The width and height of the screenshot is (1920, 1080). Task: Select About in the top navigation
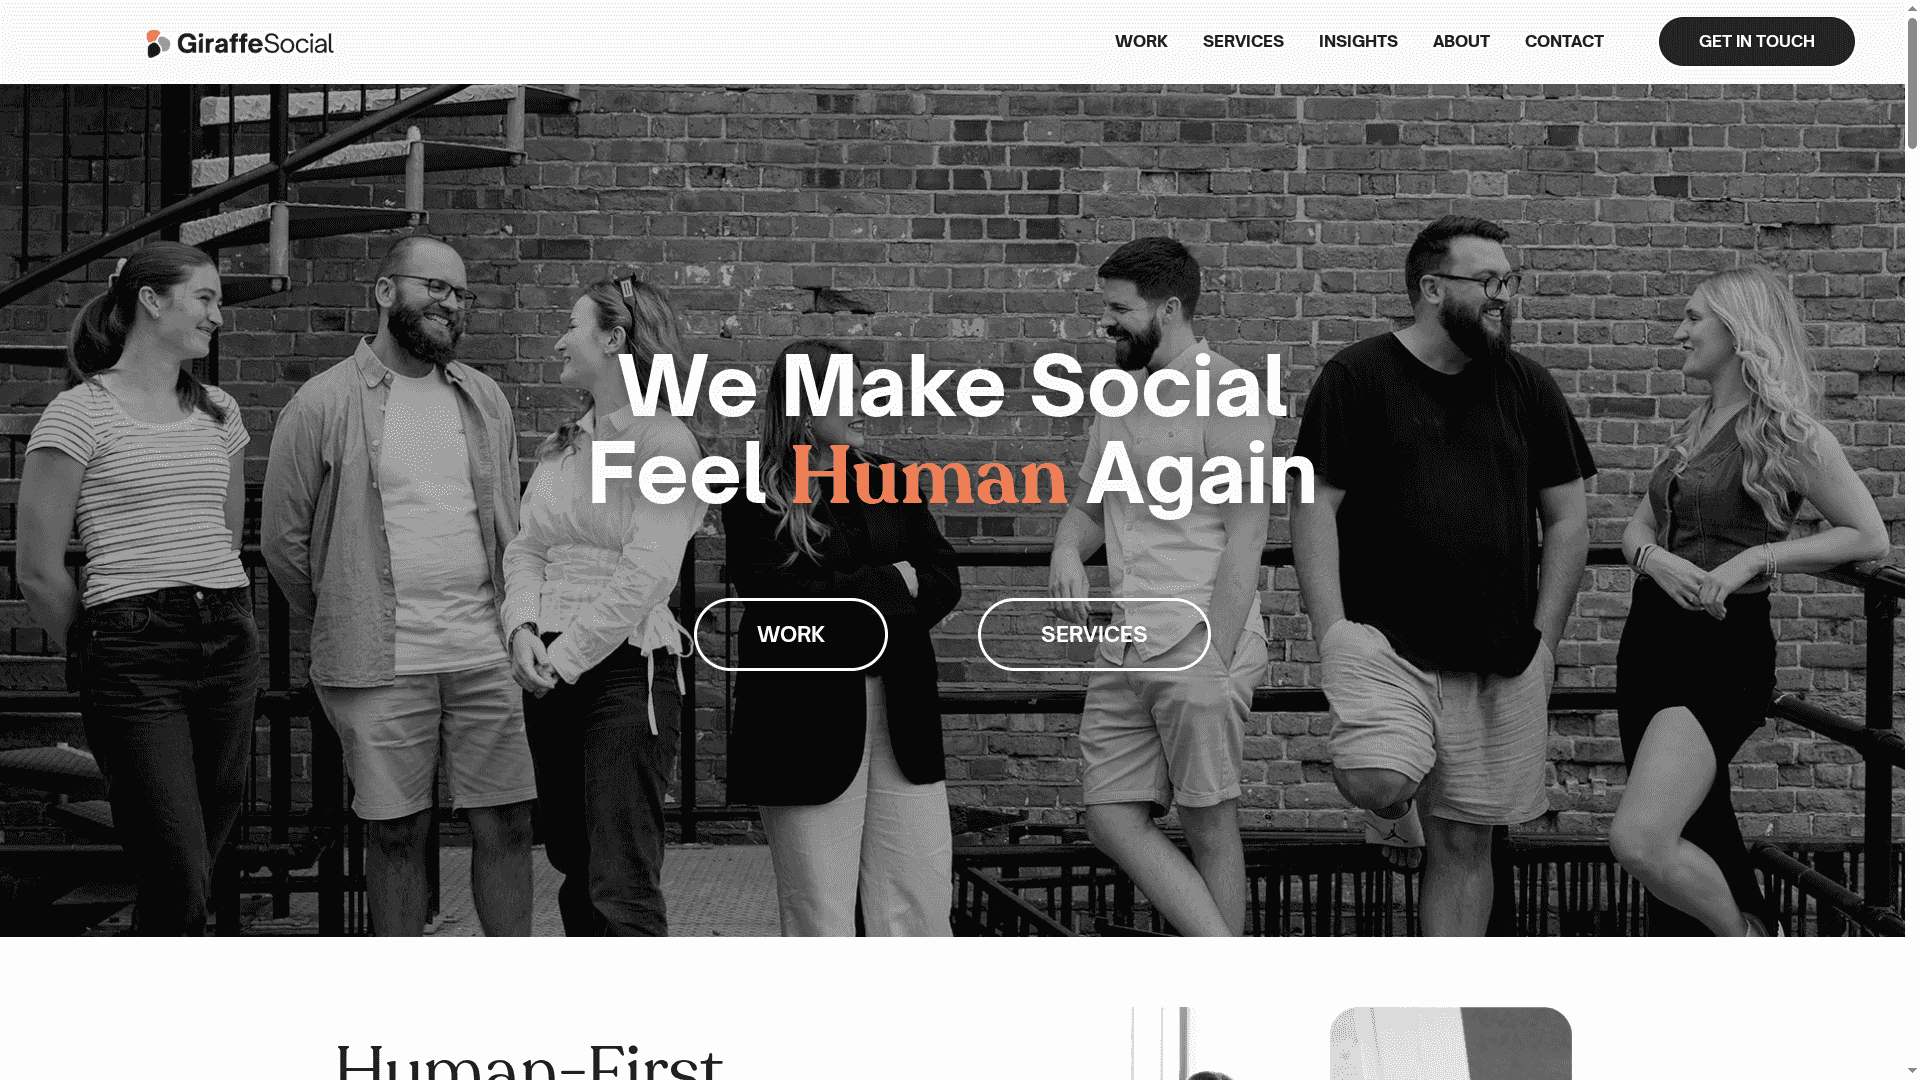1461,41
